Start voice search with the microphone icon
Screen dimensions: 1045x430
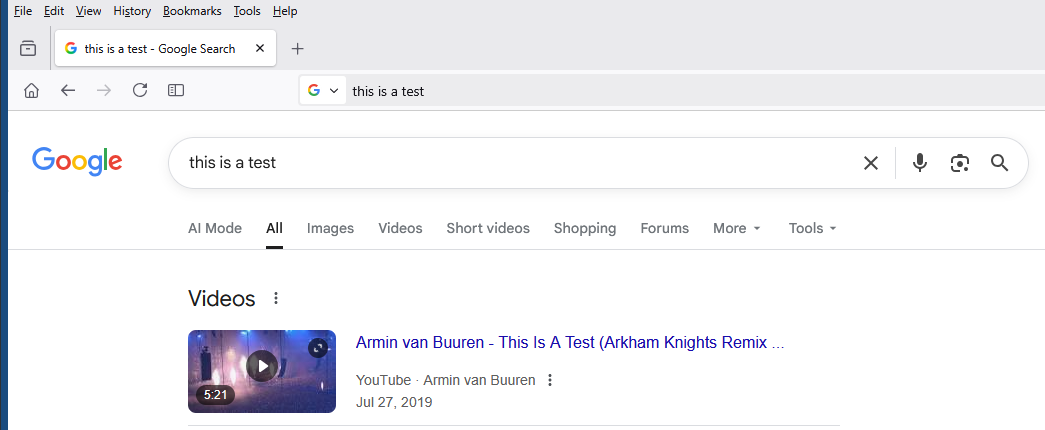click(920, 163)
